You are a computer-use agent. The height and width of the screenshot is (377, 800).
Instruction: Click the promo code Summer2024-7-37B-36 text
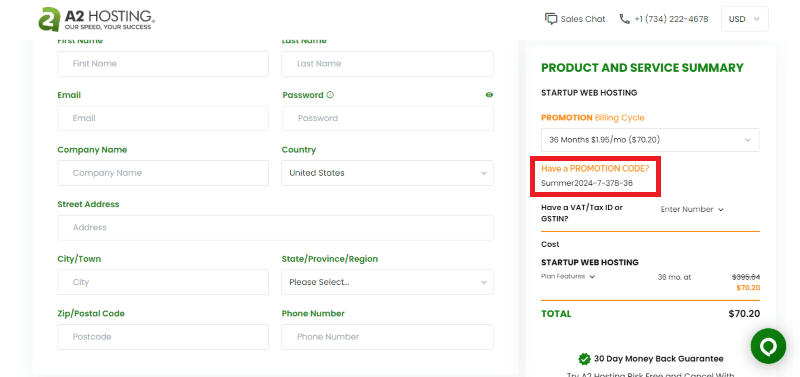tap(587, 183)
